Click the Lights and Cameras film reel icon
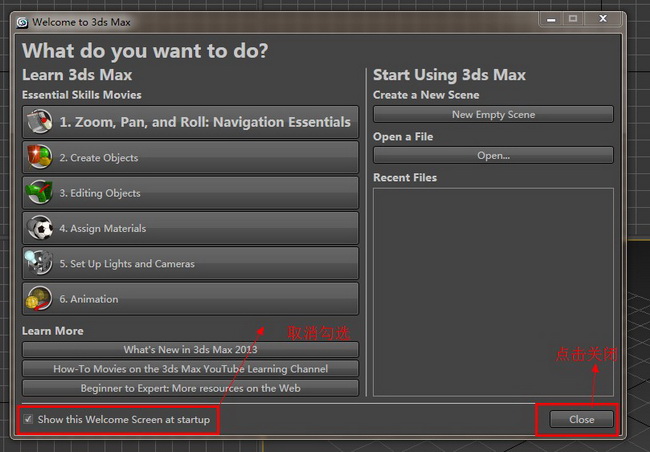Image resolution: width=650 pixels, height=452 pixels. tap(39, 262)
